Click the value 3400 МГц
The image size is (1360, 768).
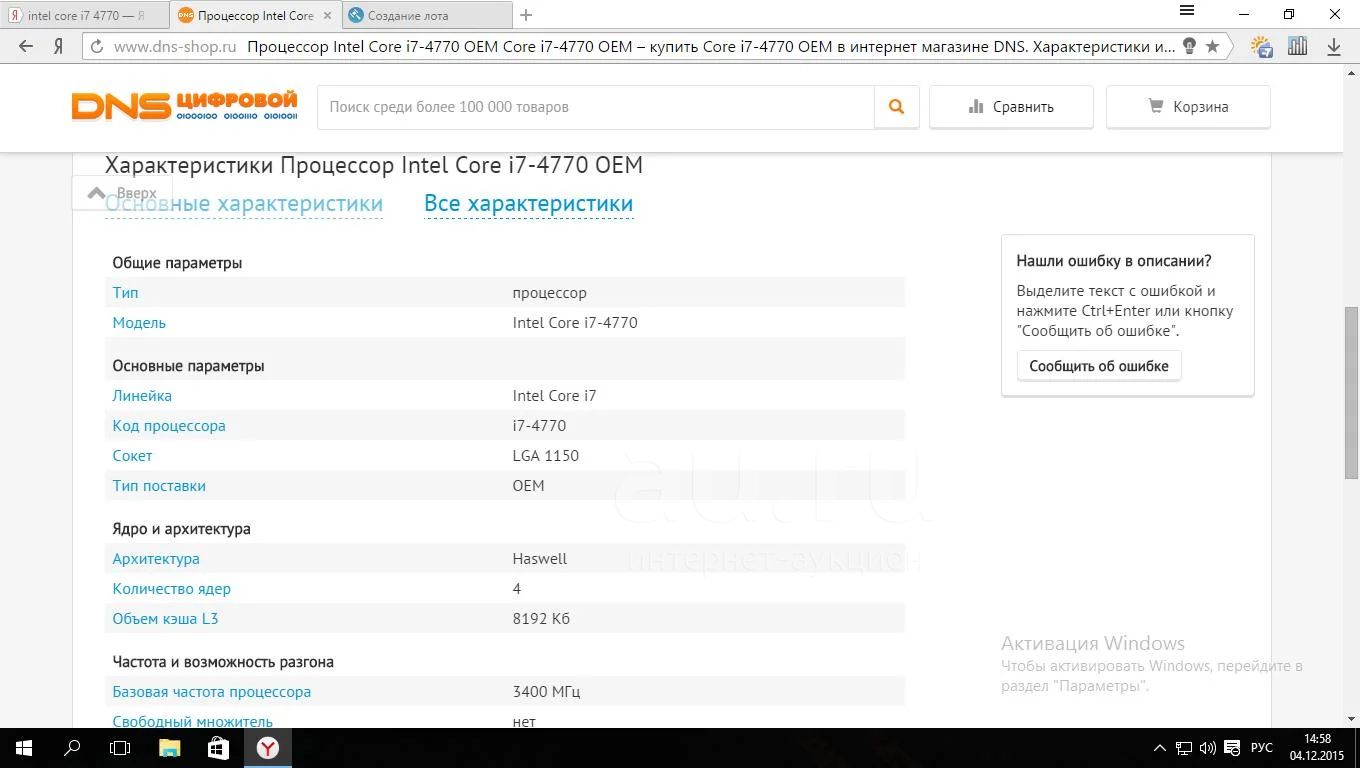point(546,692)
